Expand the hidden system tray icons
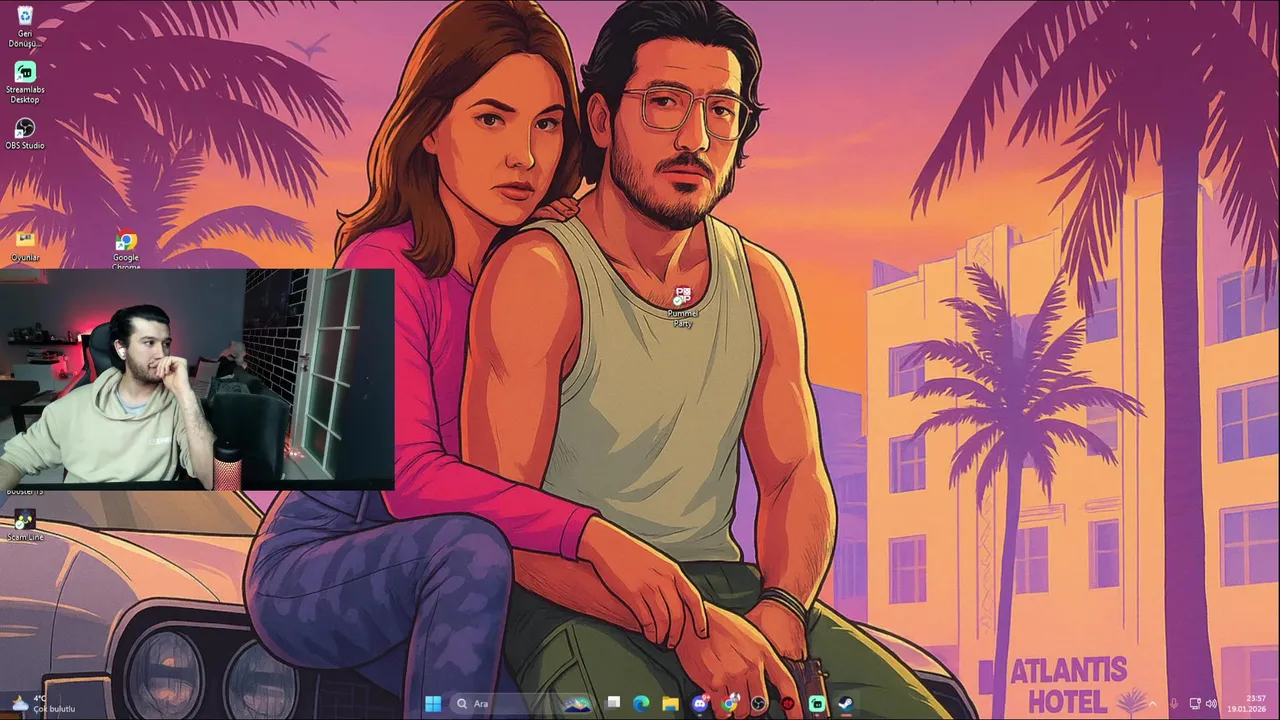 pyautogui.click(x=1152, y=704)
